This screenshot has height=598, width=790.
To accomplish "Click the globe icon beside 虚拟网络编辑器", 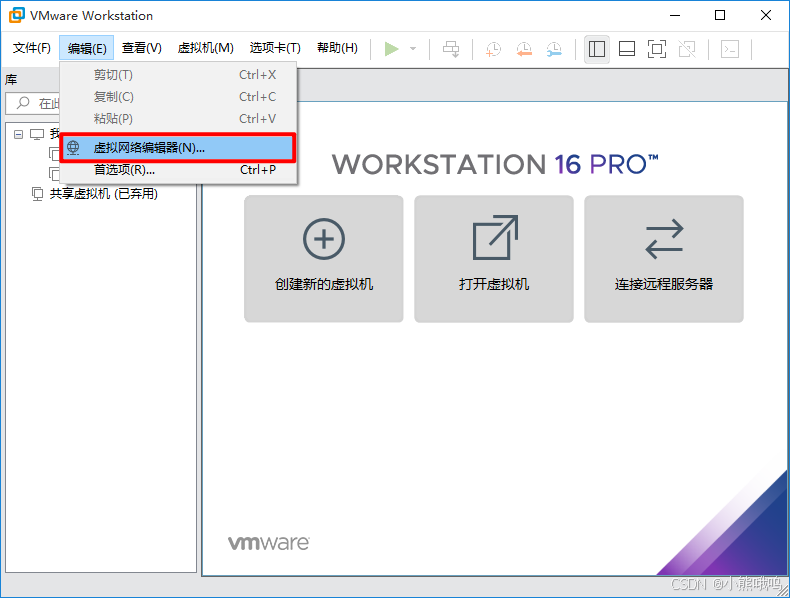I will pyautogui.click(x=74, y=148).
